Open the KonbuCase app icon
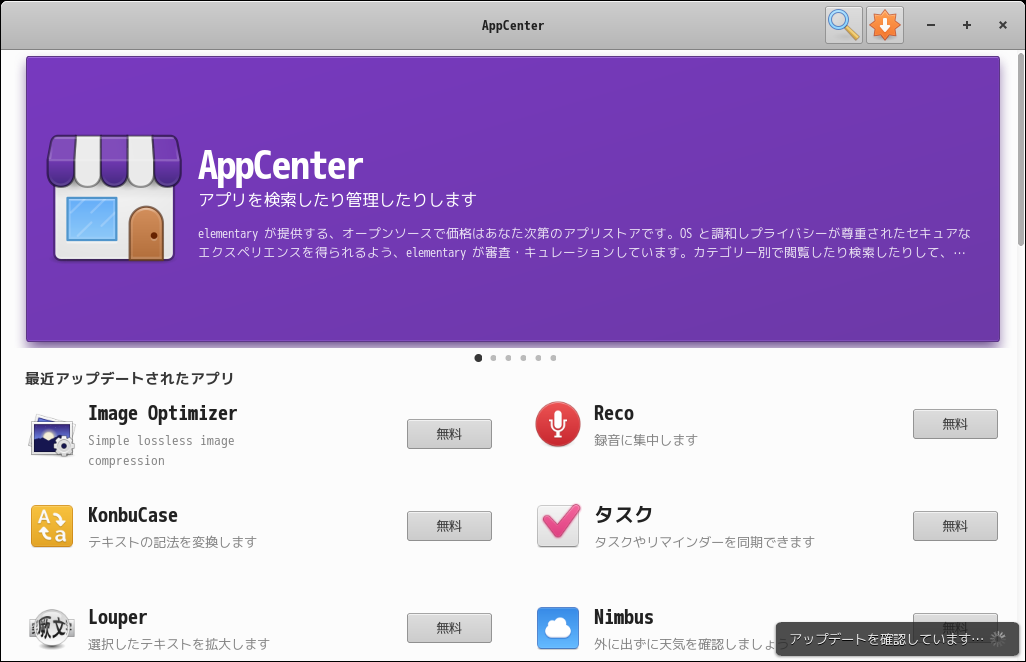The image size is (1026, 662). click(x=51, y=526)
